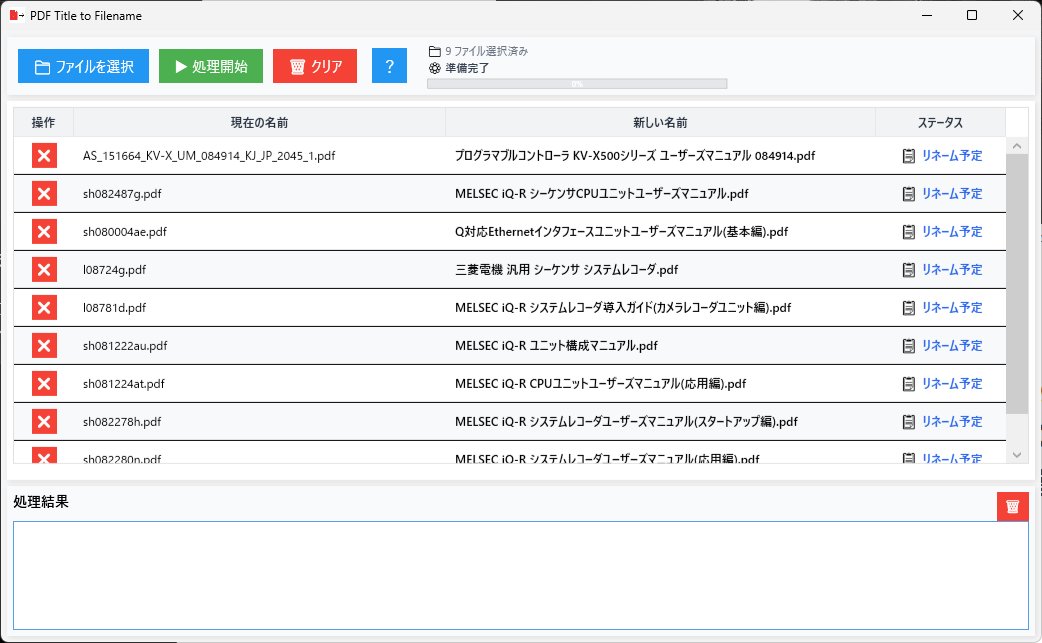Select filename sh081224at.pdf

124,383
